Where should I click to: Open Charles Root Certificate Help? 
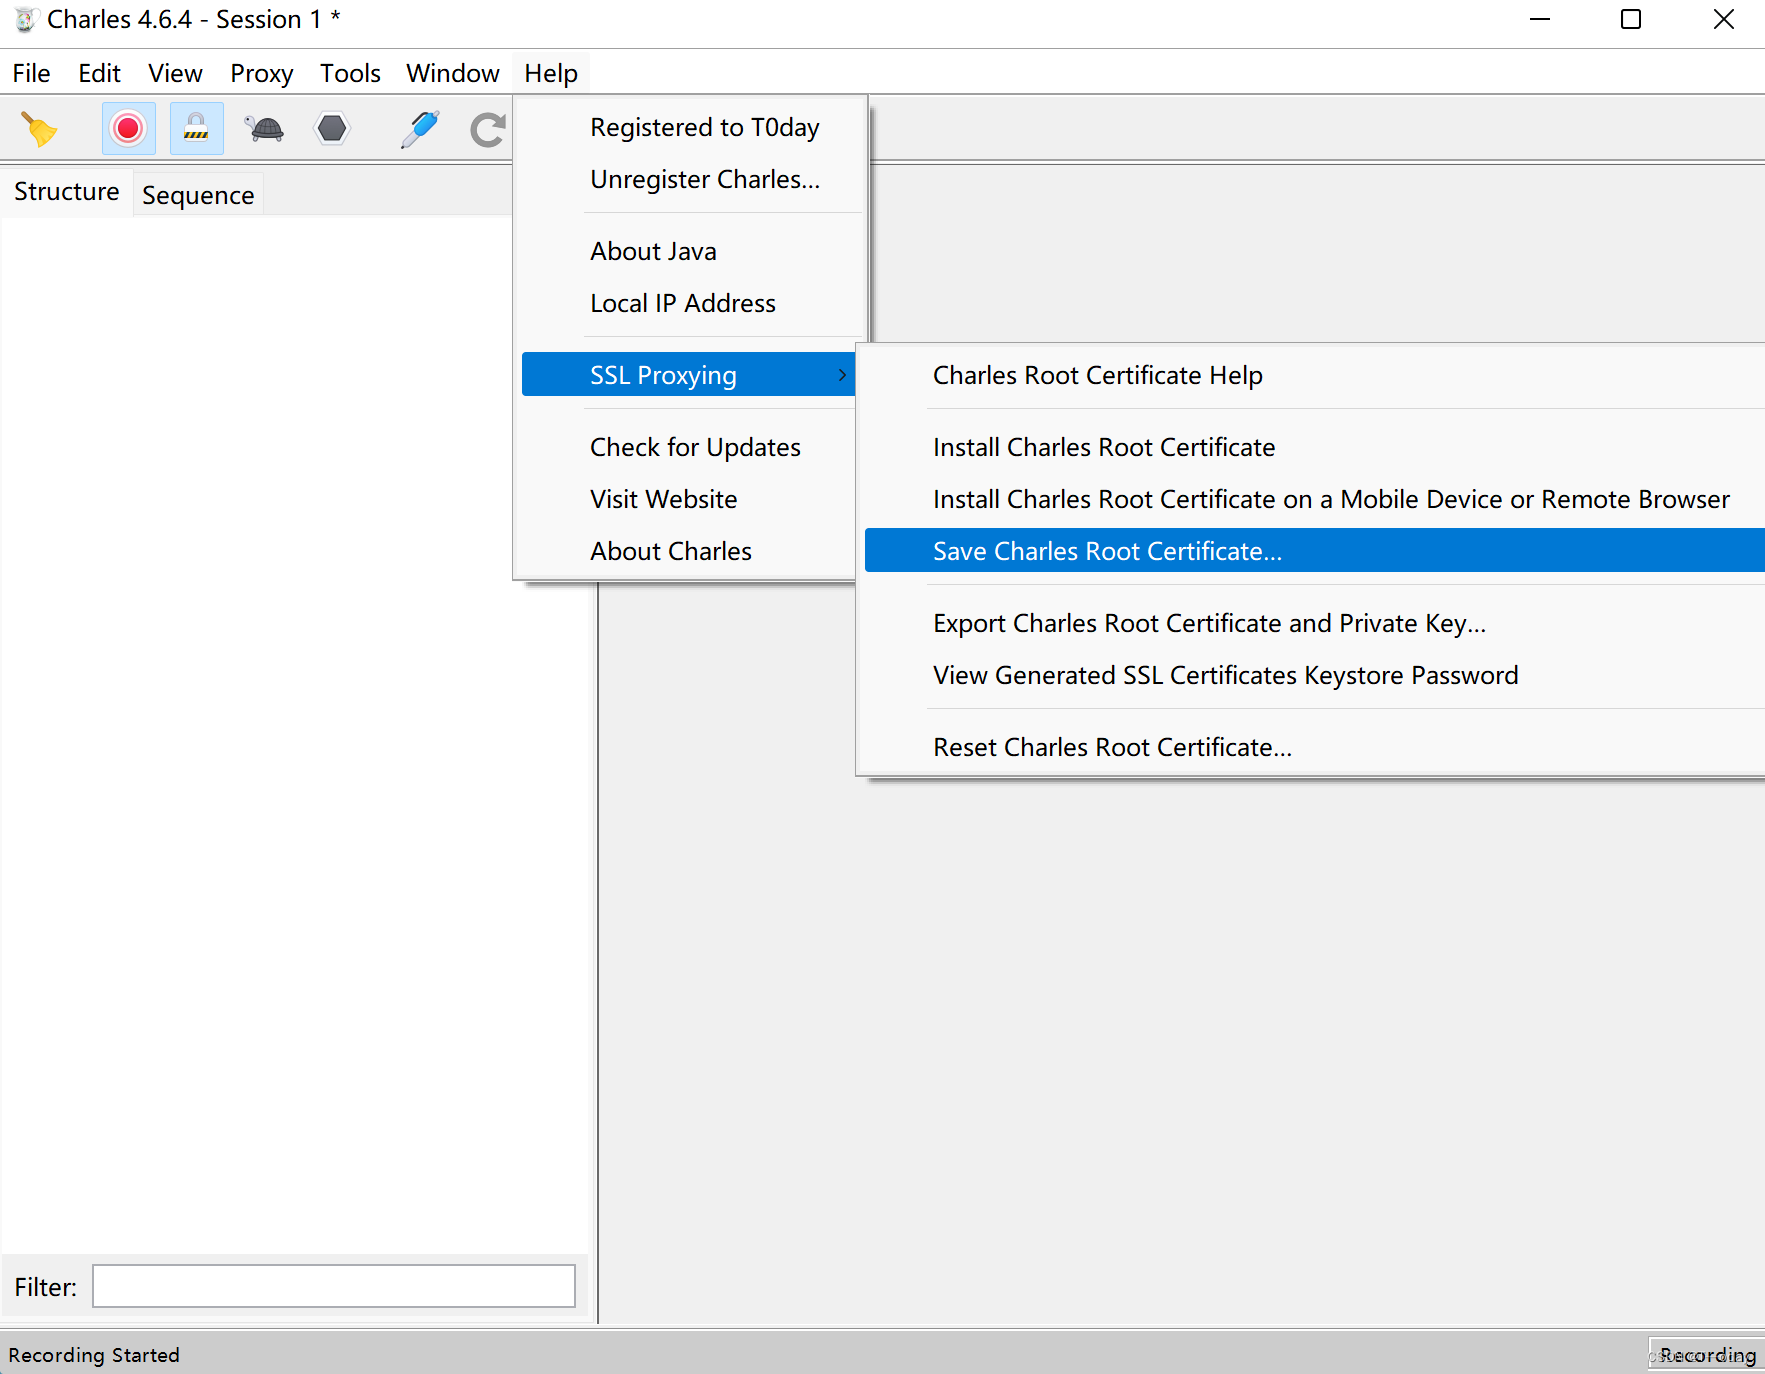(x=1314, y=375)
